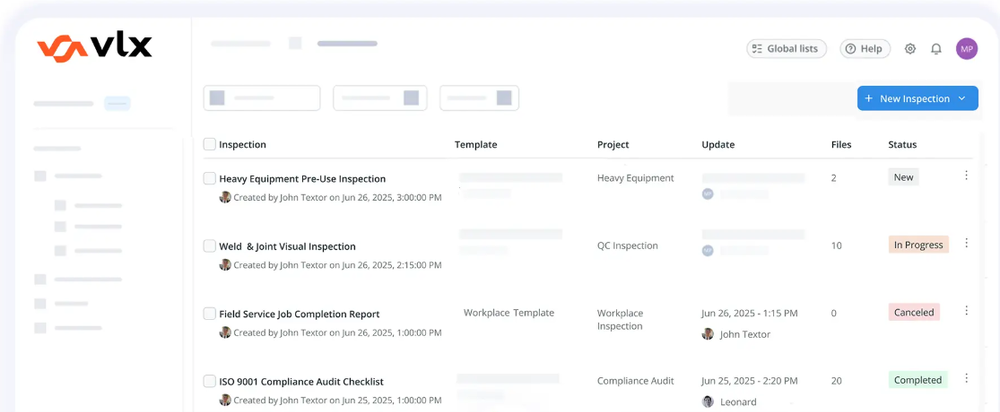Open more options for ISO 9001 row
The height and width of the screenshot is (412, 1000).
coord(966,378)
